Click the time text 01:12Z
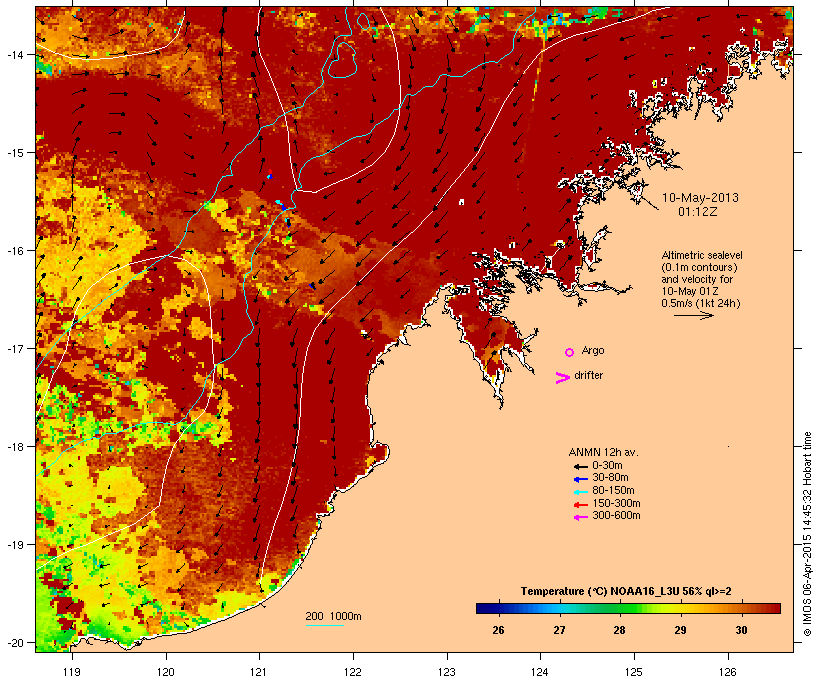 [x=698, y=212]
